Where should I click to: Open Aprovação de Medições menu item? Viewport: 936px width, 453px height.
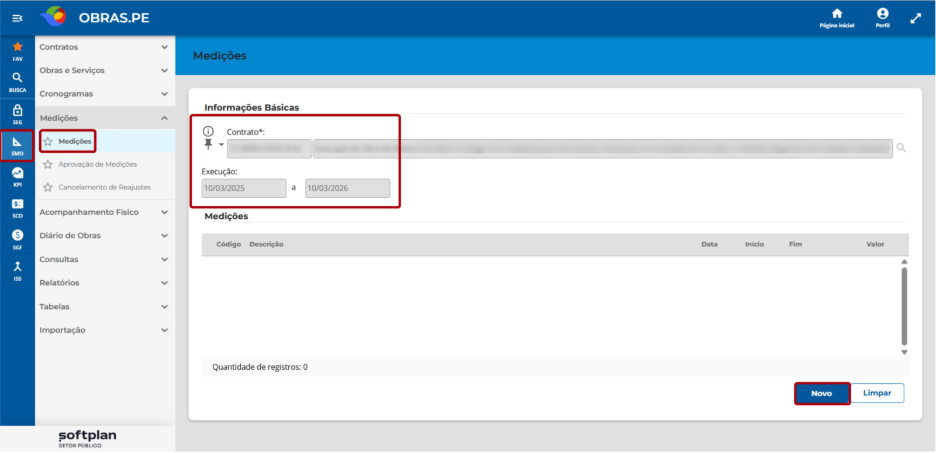pyautogui.click(x=97, y=164)
